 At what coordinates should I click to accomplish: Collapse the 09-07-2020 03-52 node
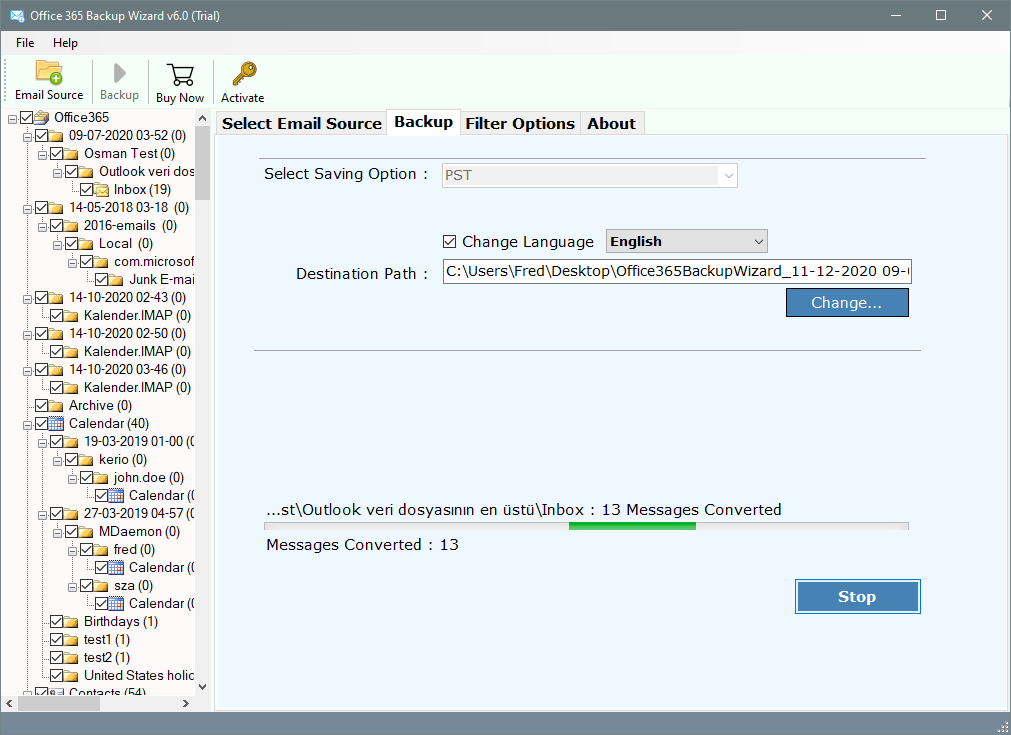27,137
